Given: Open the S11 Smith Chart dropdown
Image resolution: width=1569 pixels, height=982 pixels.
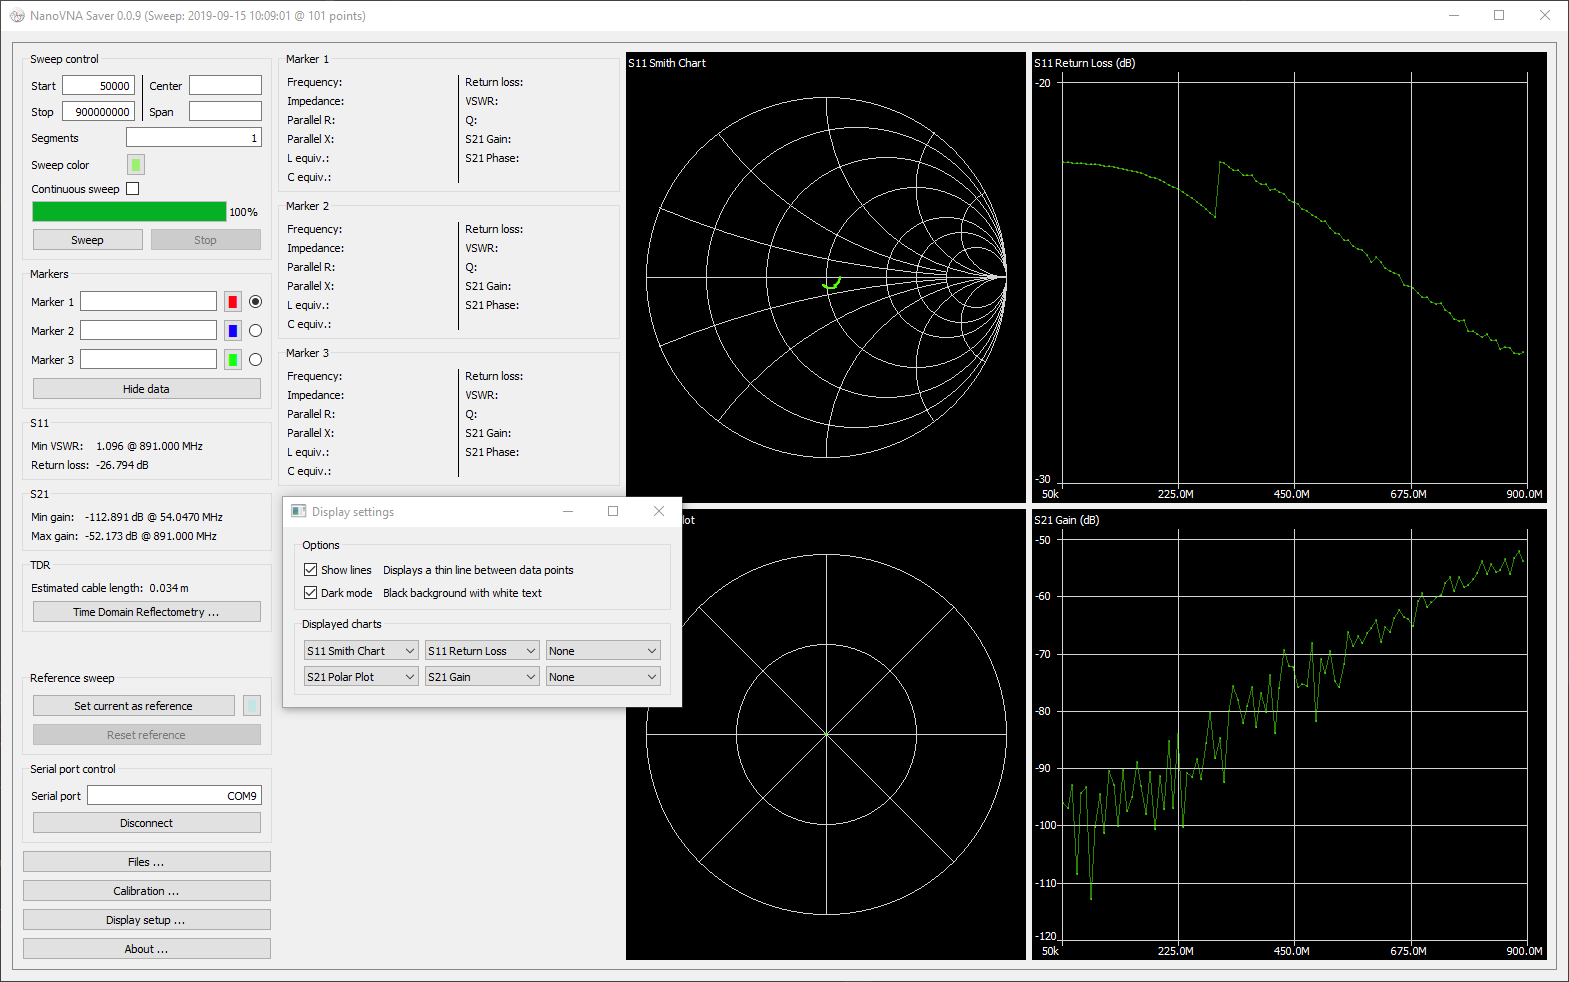Looking at the screenshot, I should click(x=361, y=651).
